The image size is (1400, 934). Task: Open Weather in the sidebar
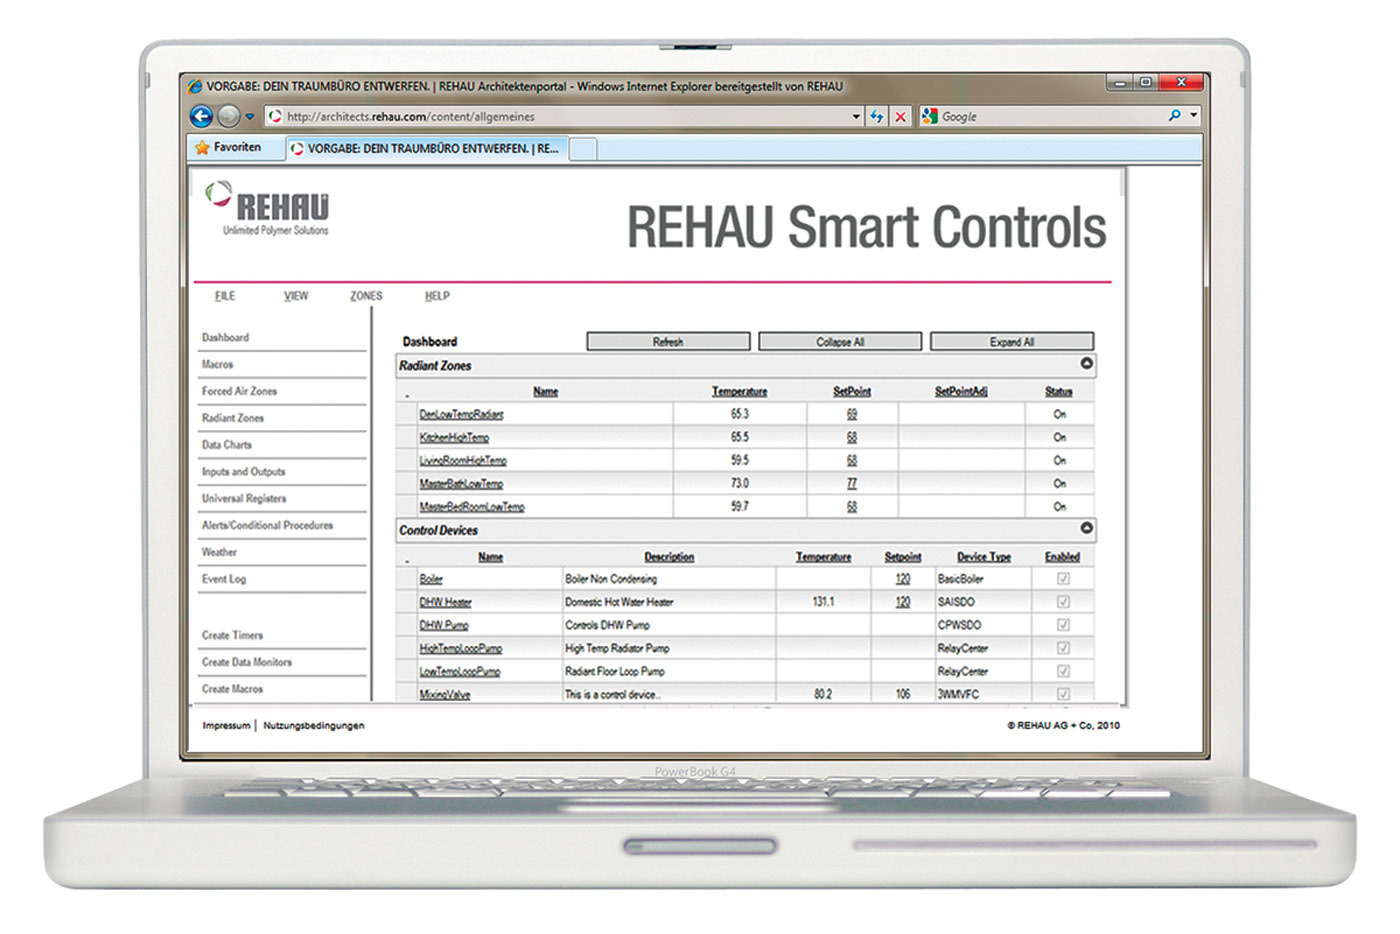(219, 553)
